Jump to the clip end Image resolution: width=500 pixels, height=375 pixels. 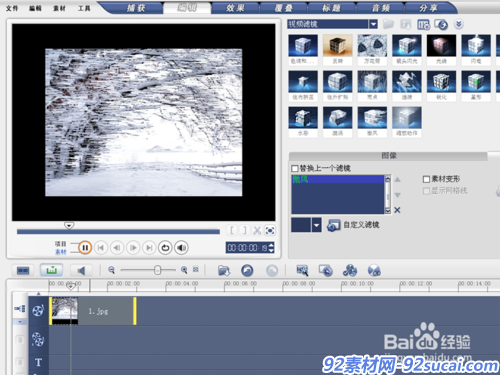149,248
